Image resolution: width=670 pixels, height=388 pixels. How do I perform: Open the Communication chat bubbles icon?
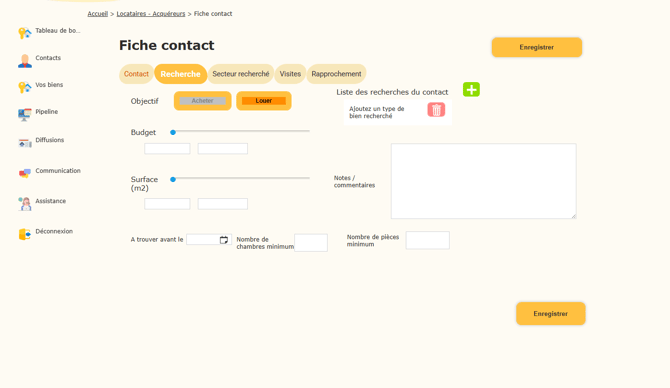[25, 173]
